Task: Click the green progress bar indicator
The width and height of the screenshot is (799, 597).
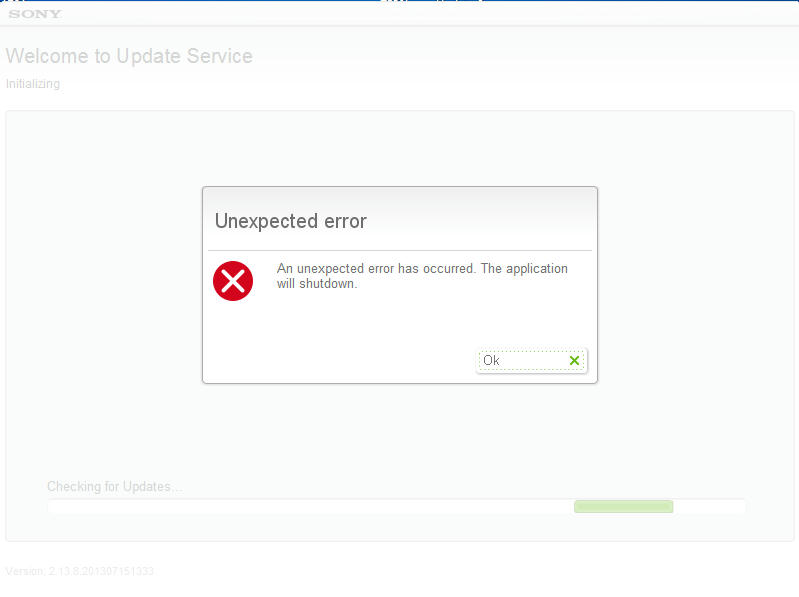Action: [x=624, y=506]
